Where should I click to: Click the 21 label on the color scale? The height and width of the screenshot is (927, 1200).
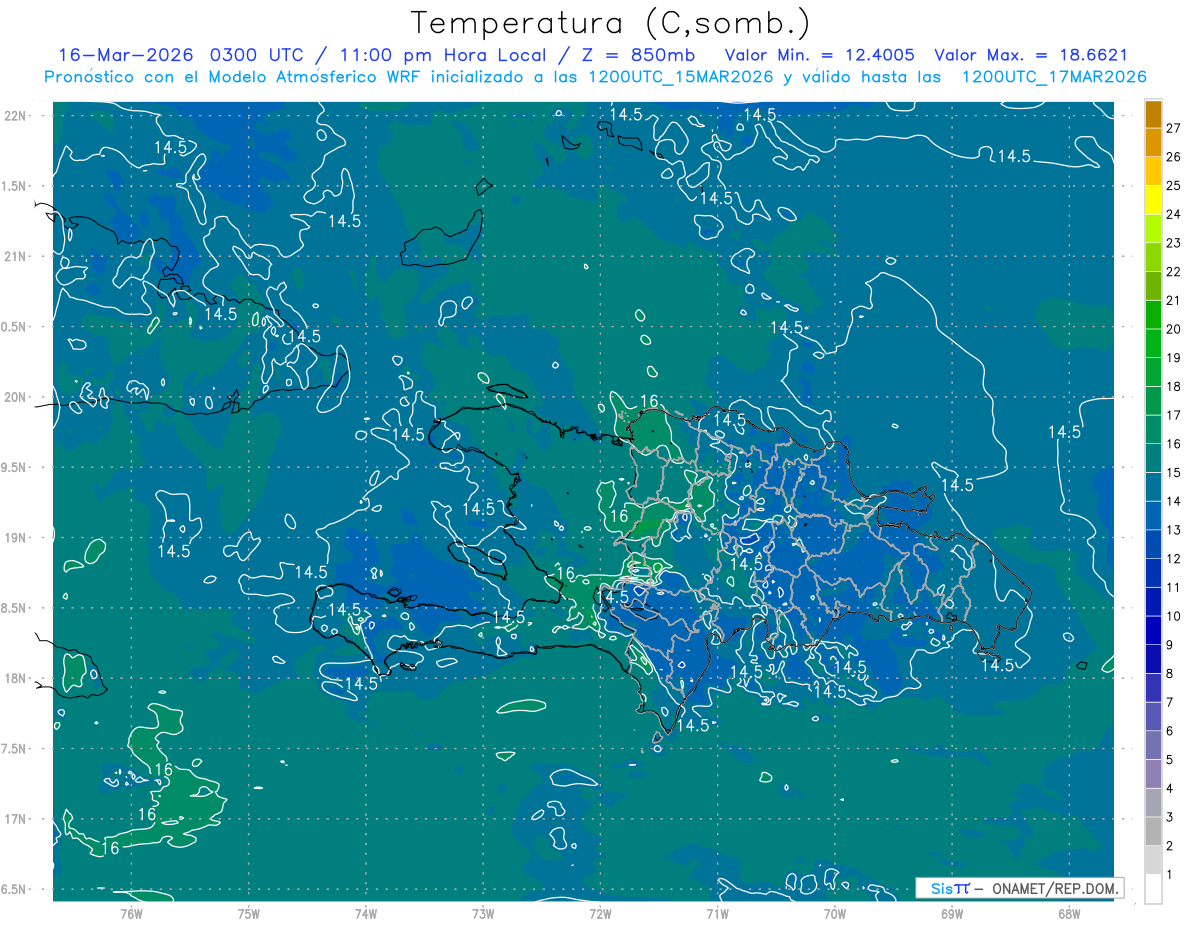point(1174,300)
